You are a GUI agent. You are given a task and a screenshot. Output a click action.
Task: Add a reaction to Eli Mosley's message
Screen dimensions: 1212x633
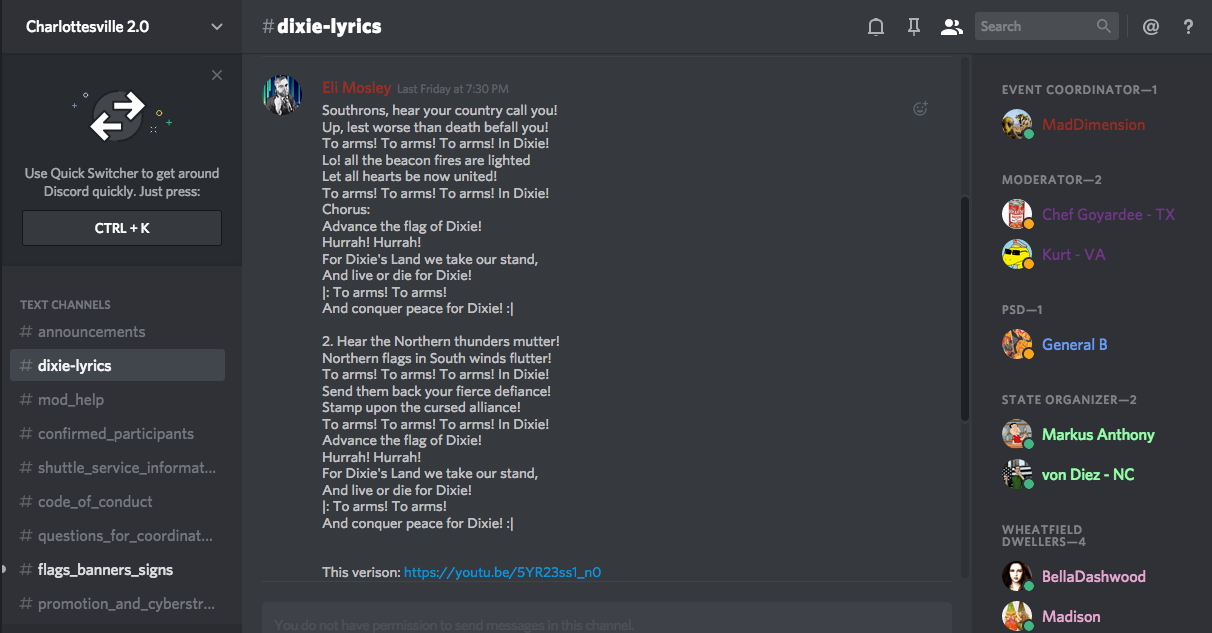pyautogui.click(x=921, y=109)
